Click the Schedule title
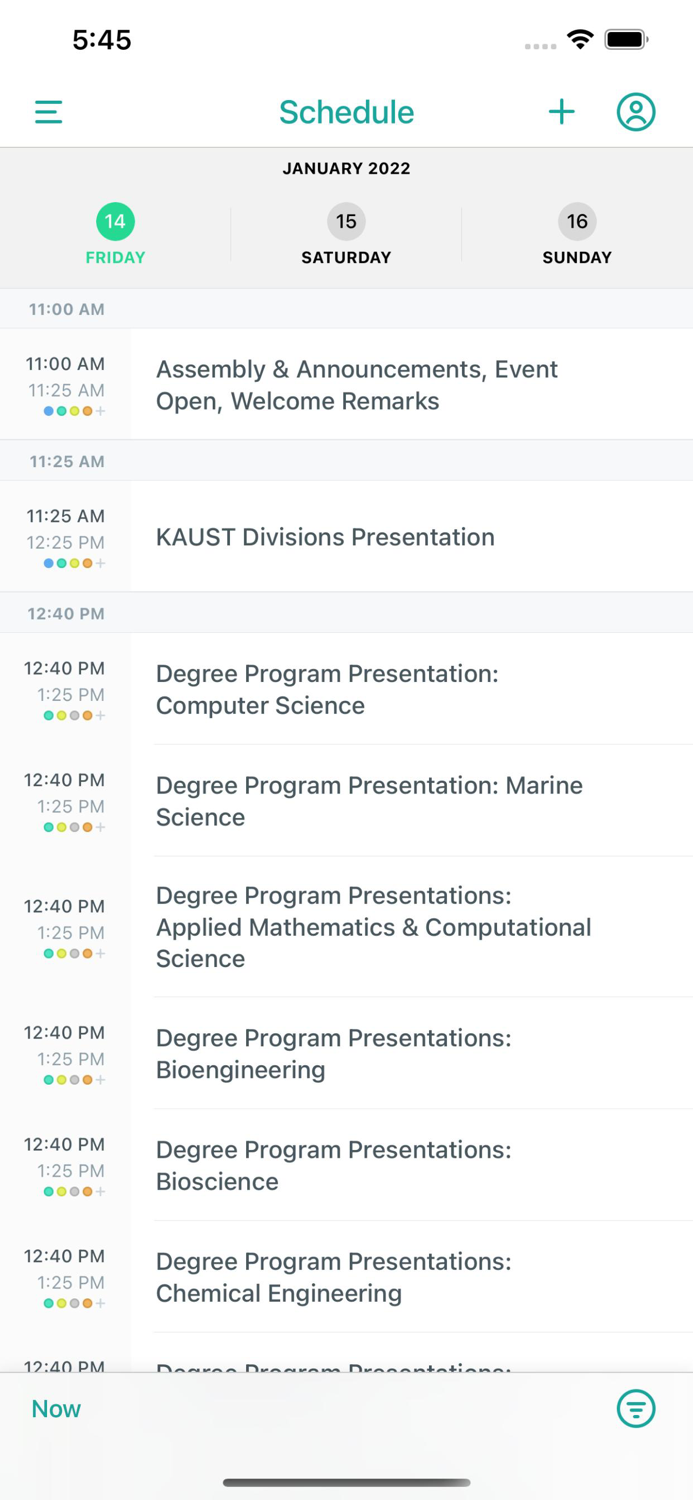 (346, 112)
